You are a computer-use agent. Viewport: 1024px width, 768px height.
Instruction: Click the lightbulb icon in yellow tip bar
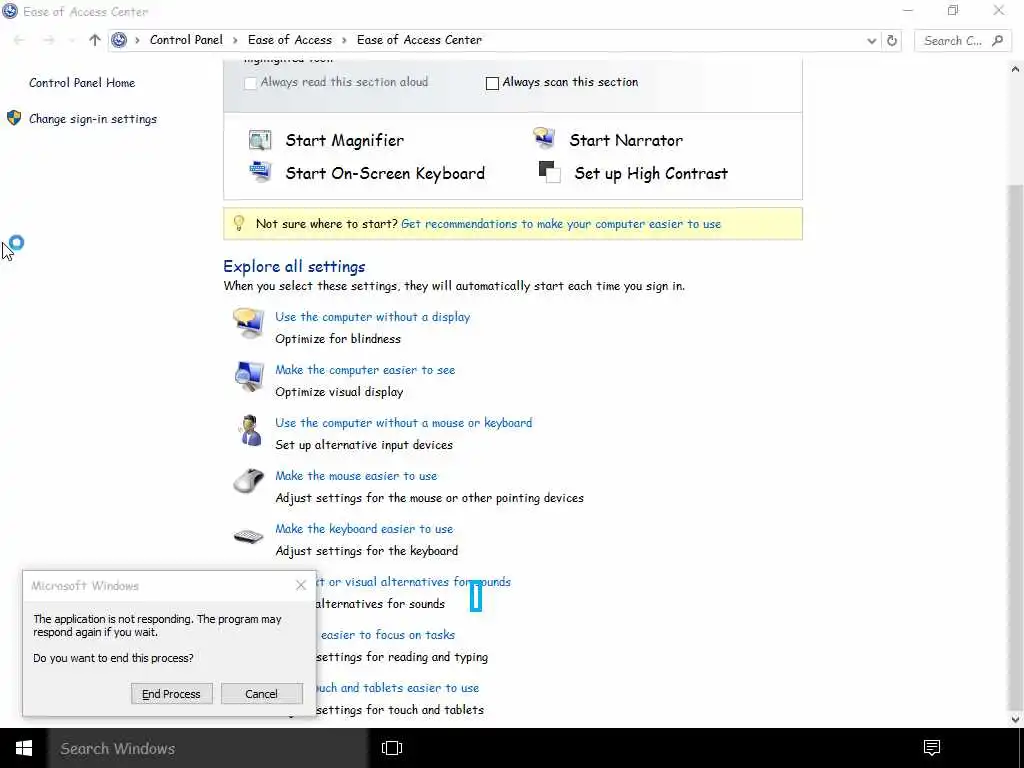238,223
